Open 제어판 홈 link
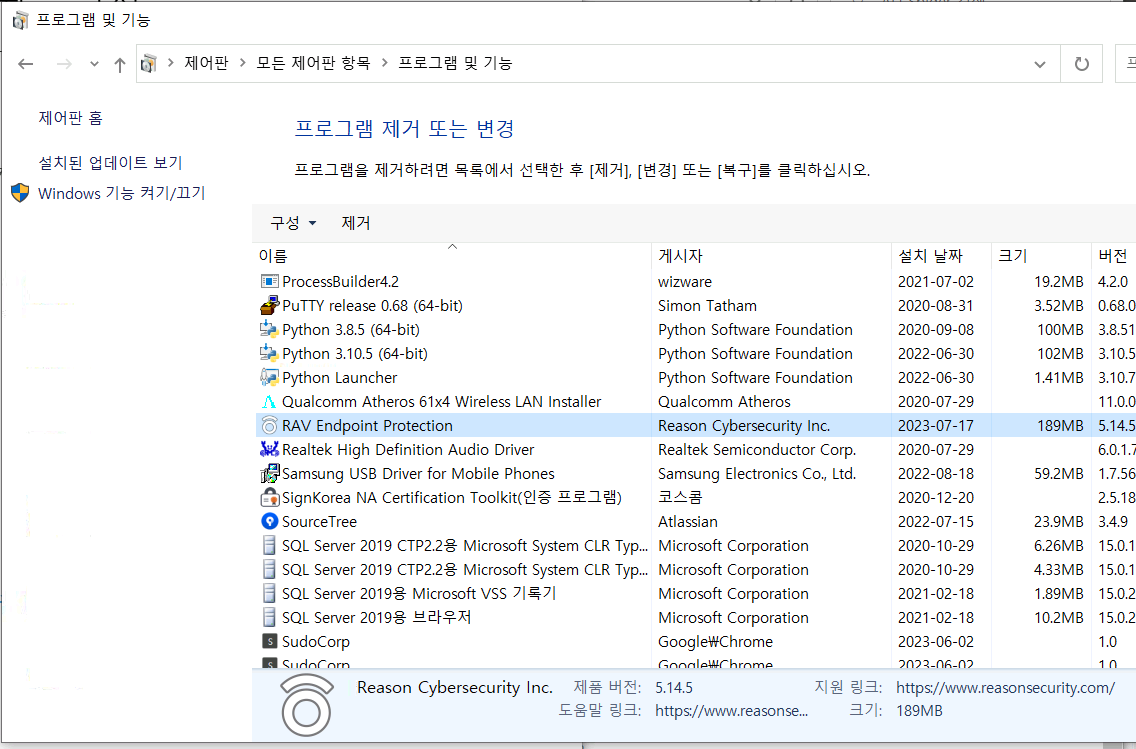1136x749 pixels. point(71,117)
